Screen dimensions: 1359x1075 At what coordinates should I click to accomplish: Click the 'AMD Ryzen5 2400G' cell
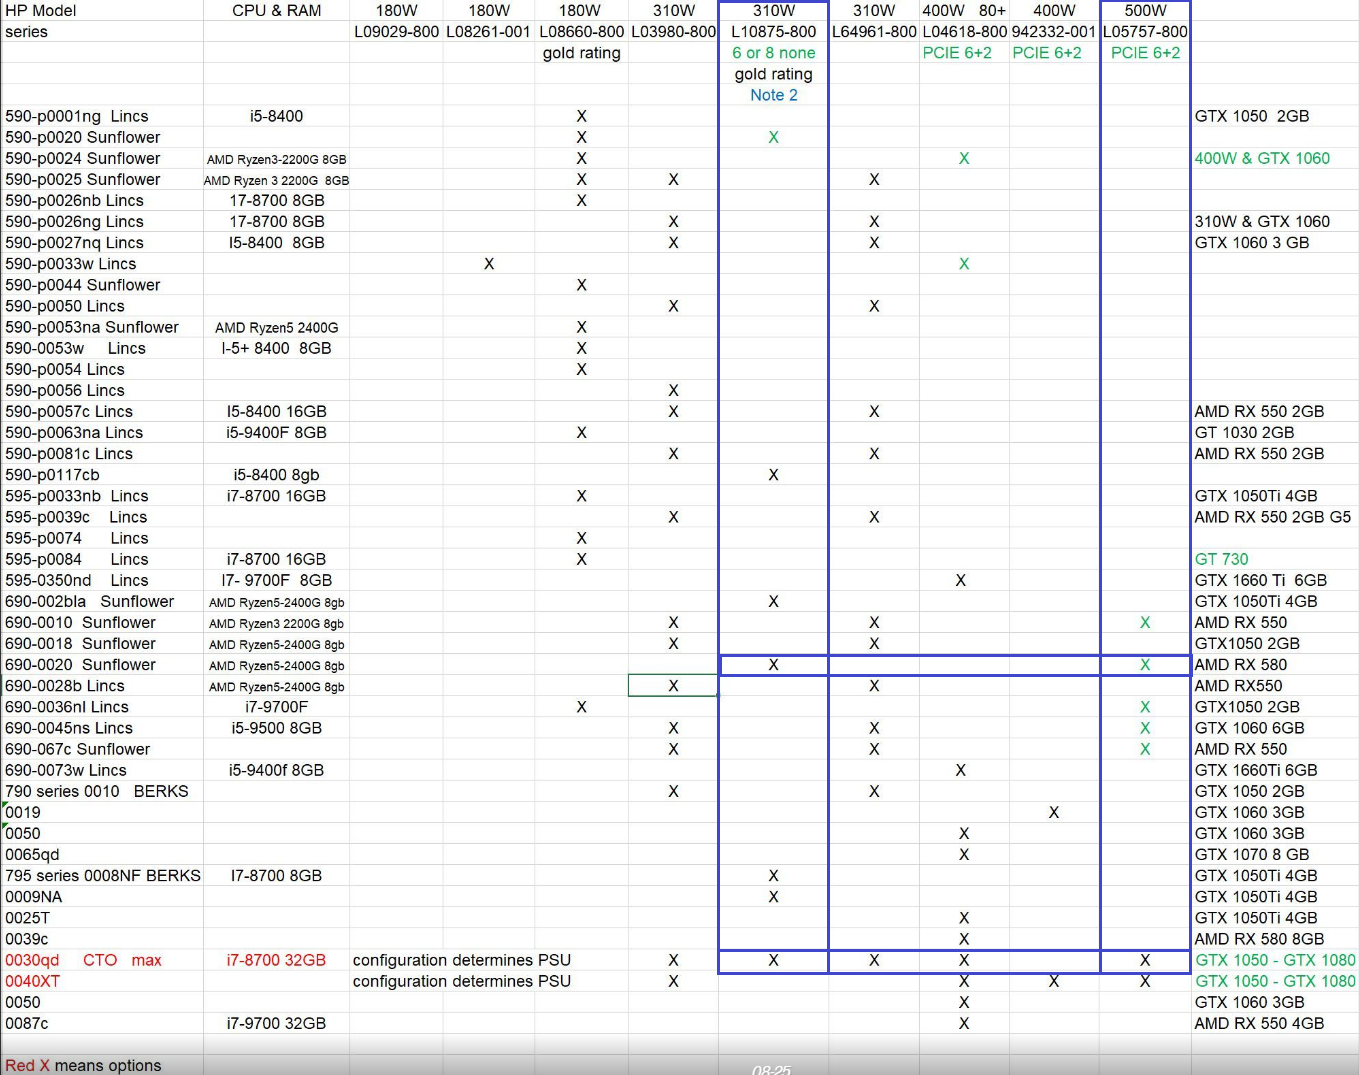click(276, 327)
